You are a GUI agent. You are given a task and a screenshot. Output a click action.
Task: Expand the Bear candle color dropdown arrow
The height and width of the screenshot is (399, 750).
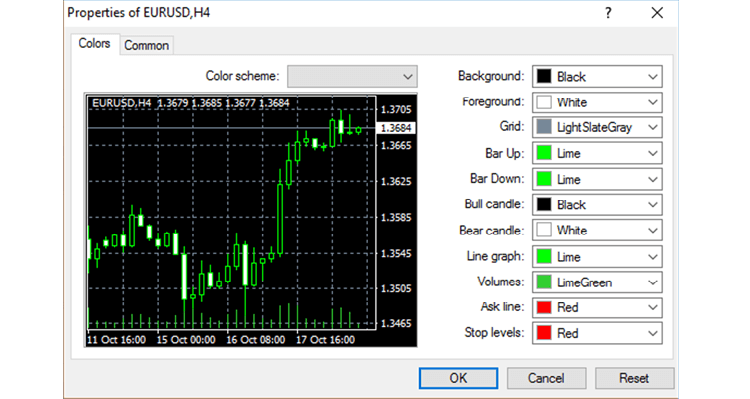[x=652, y=231]
